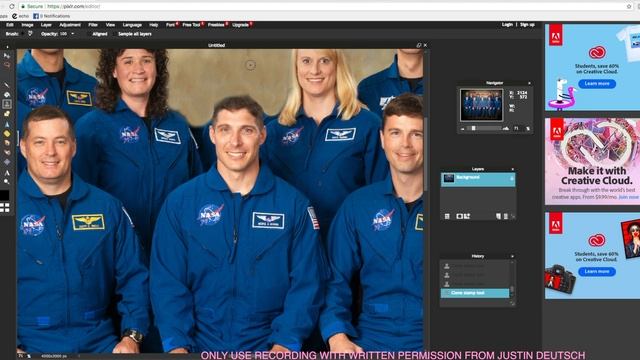Collapse the tools panel arrow
This screenshot has width=640, height=360.
pos(7,47)
